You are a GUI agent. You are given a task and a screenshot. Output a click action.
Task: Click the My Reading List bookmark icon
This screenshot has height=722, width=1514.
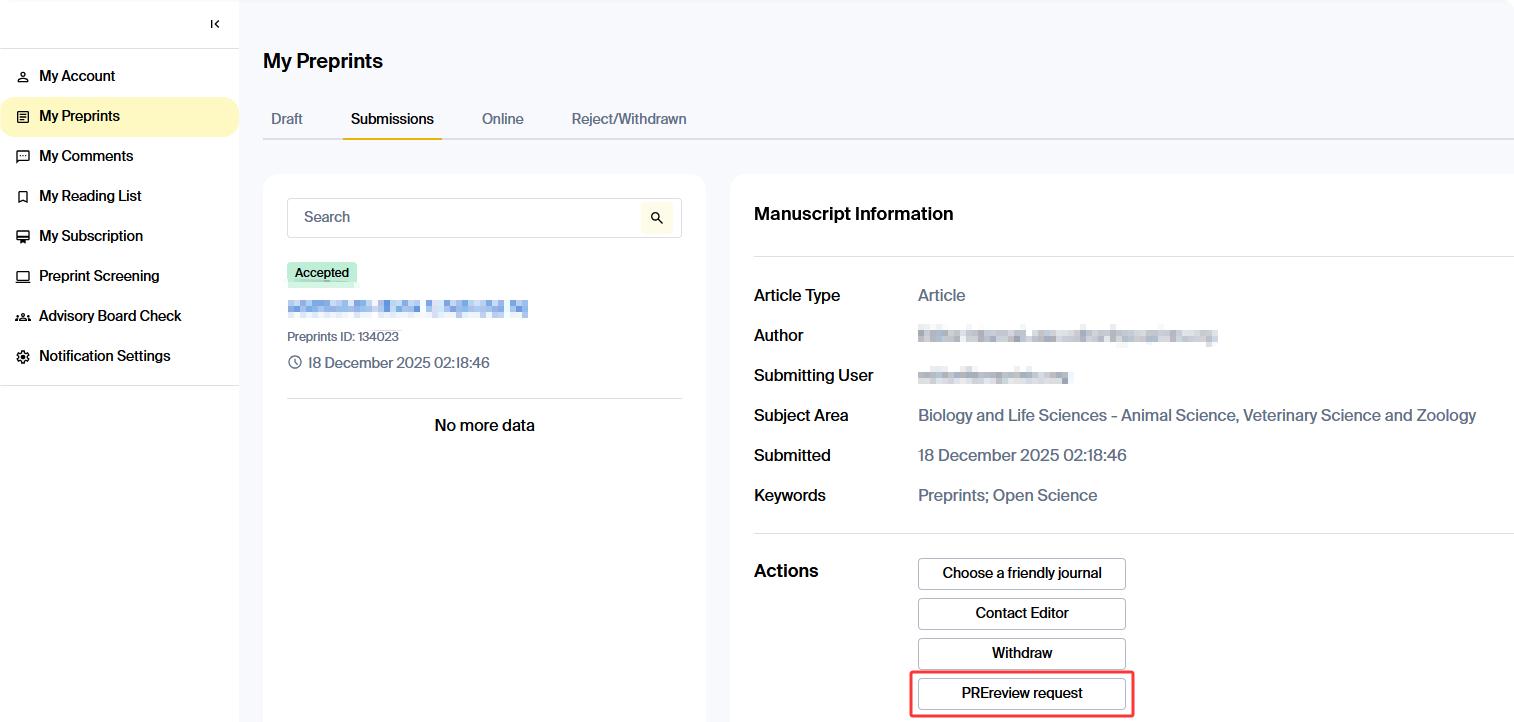[x=23, y=197]
